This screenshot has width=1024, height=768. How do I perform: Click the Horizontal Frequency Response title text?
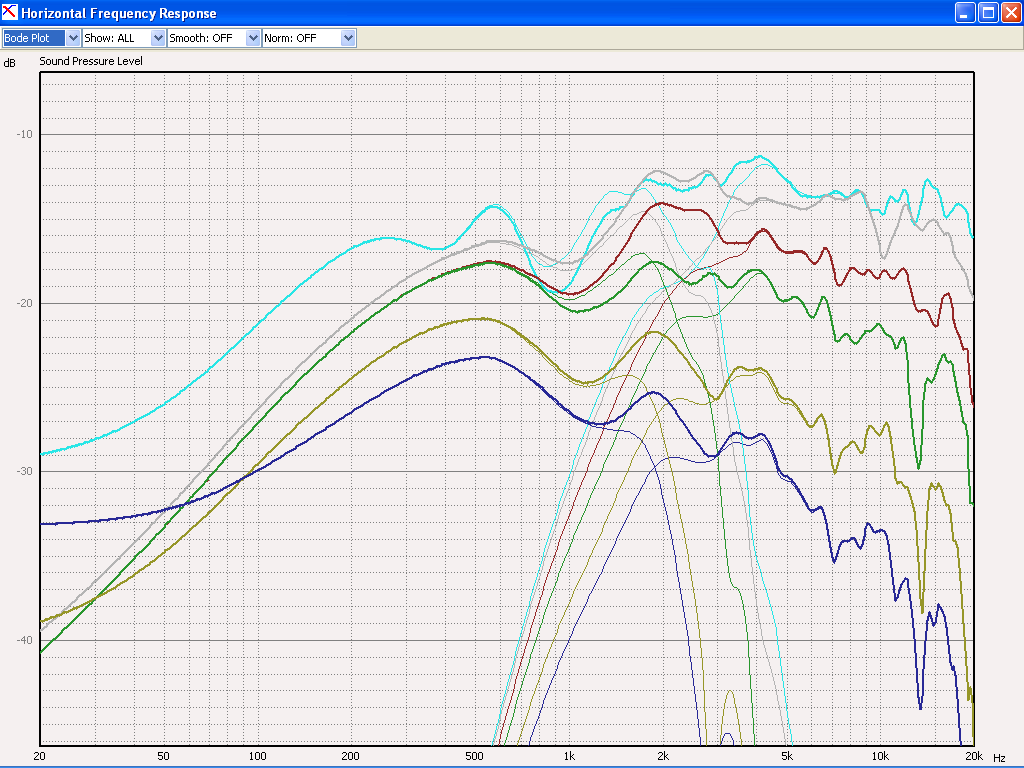pyautogui.click(x=119, y=13)
